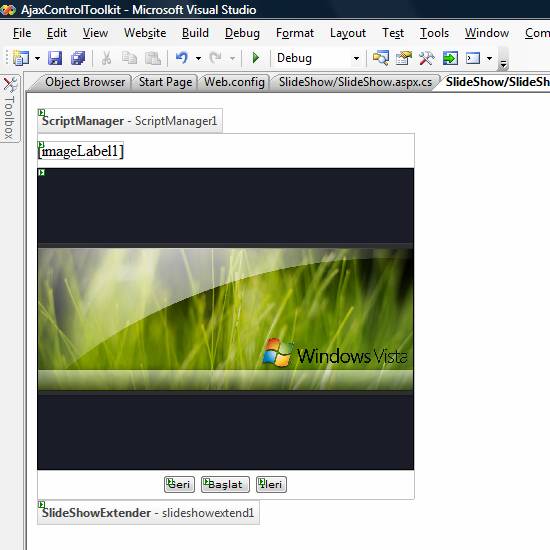Viewport: 550px width, 550px height.
Task: Click the SlideShowExtender smart tag glyph
Action: [42, 504]
